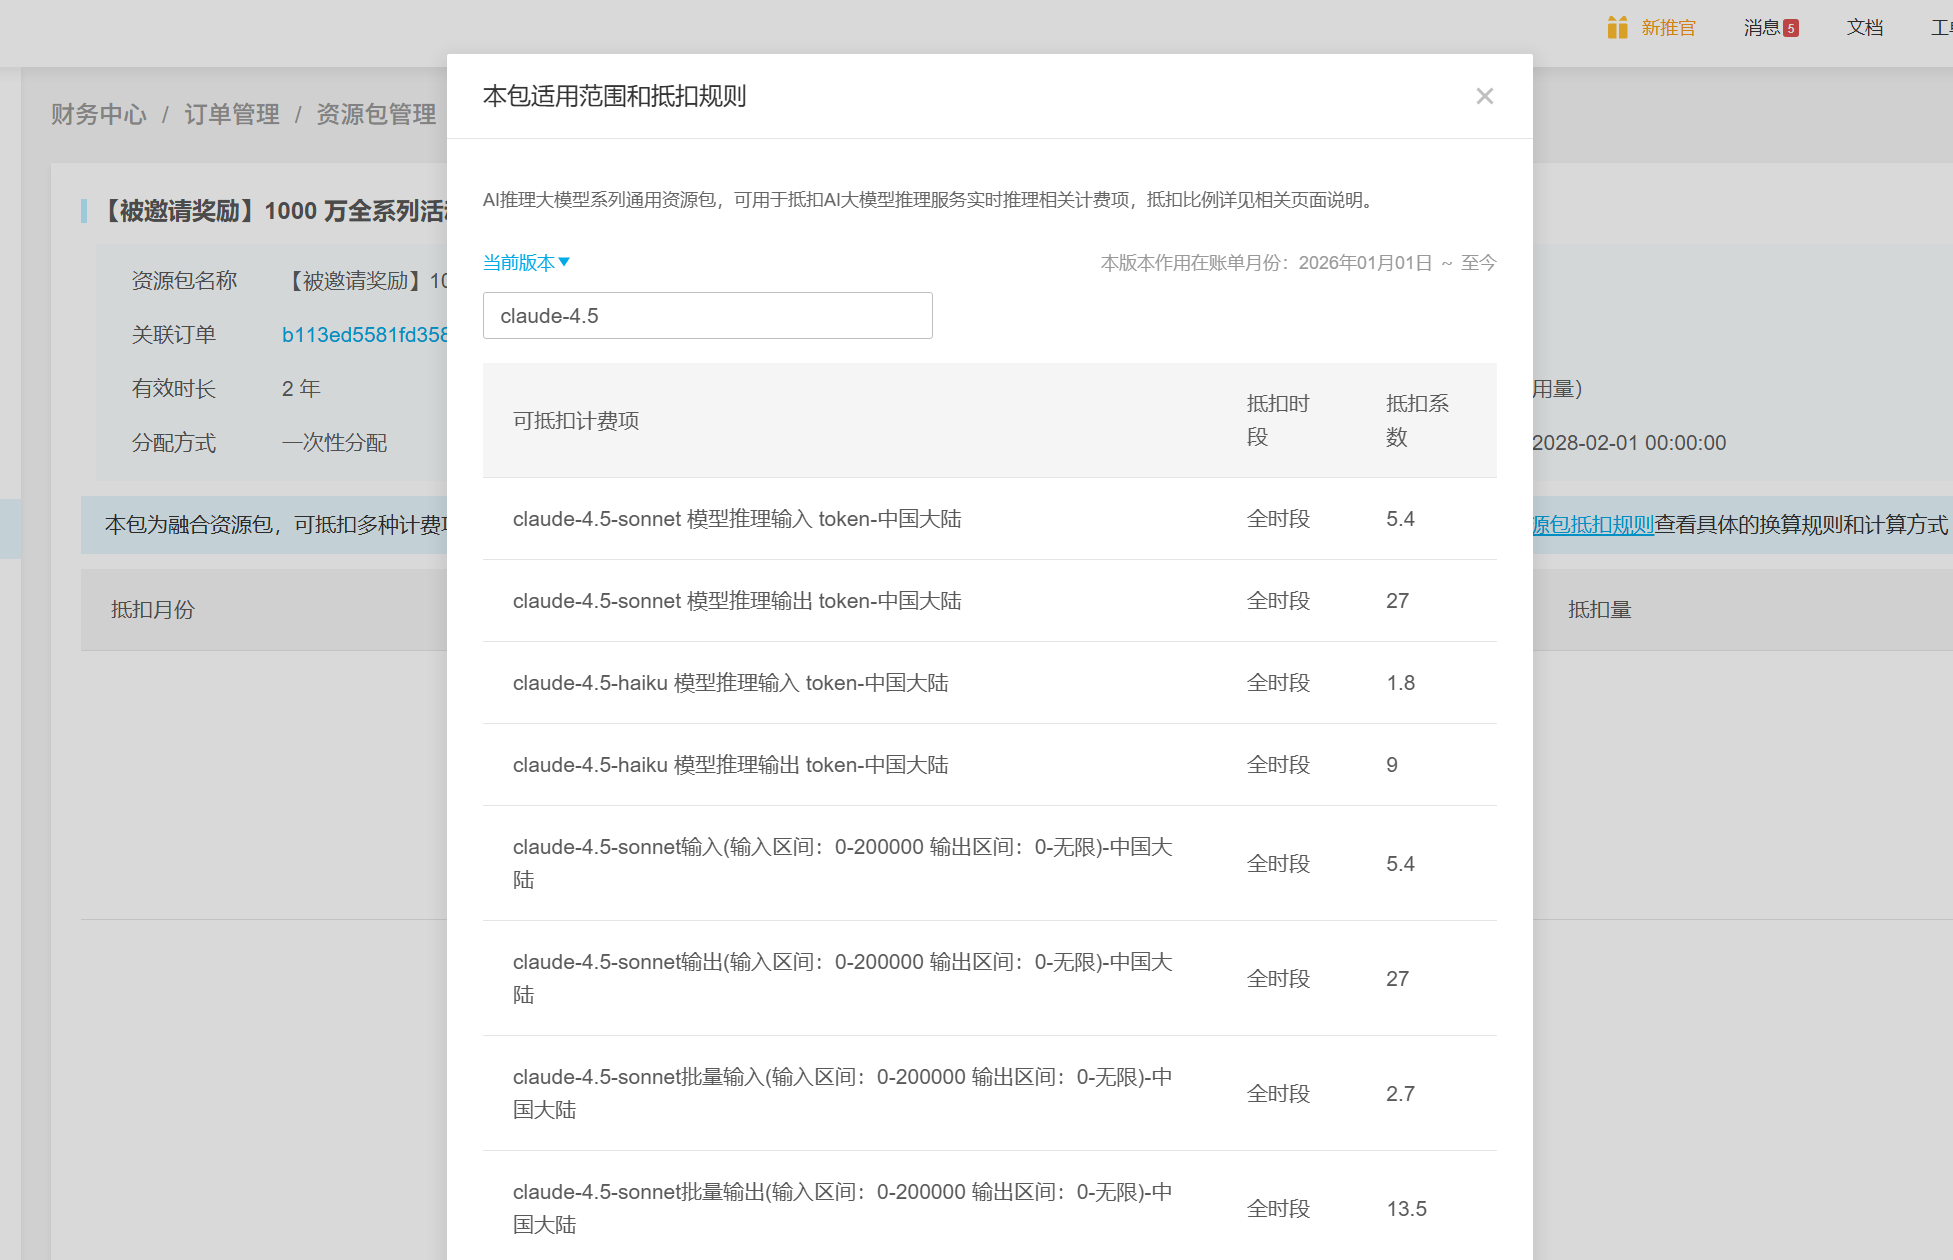Click the 抵扣系数 column header
This screenshot has width=1953, height=1260.
pos(1417,420)
